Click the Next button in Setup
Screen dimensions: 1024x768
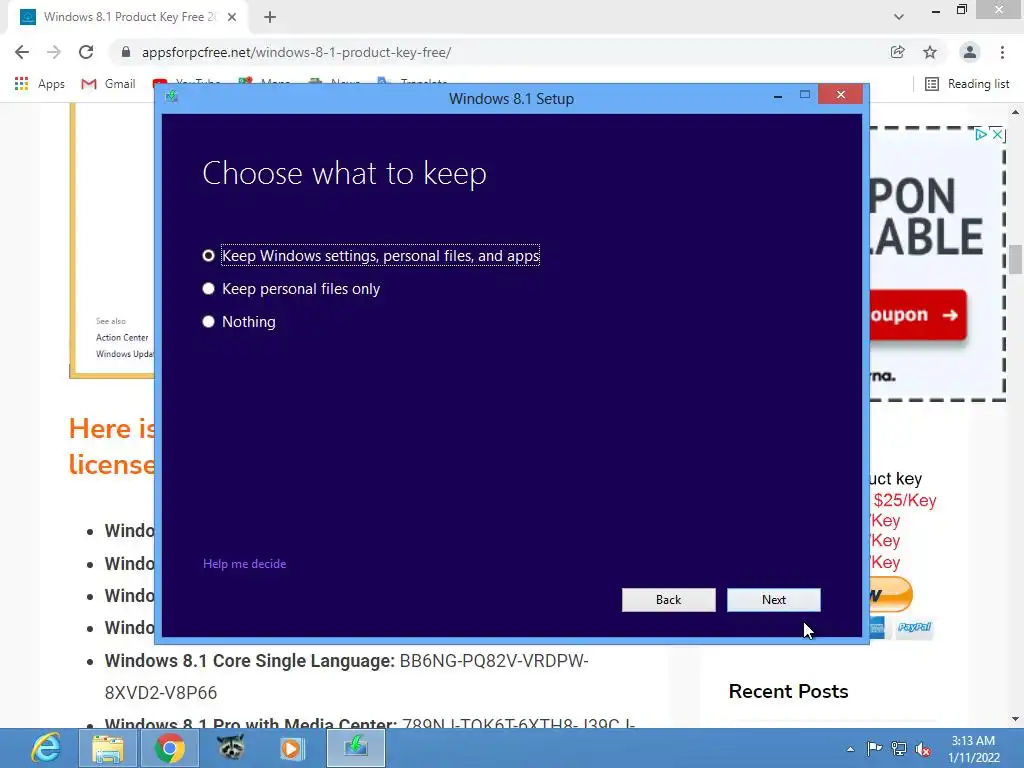(x=773, y=600)
